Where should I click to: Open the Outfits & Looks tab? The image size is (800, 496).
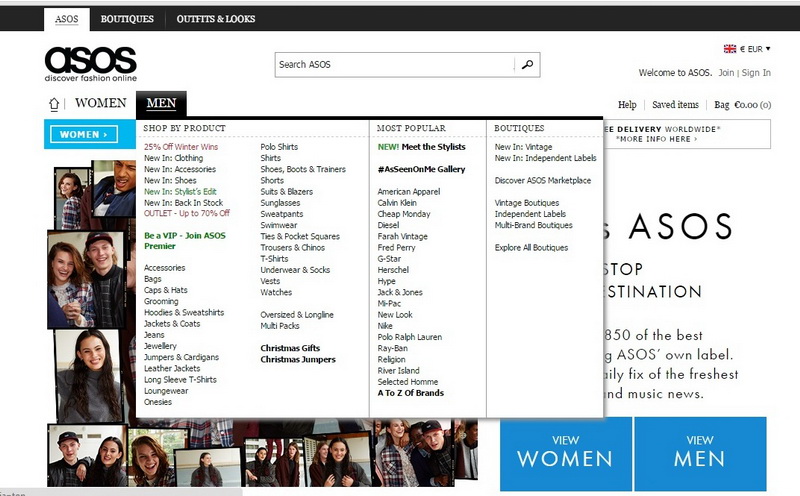click(x=216, y=19)
